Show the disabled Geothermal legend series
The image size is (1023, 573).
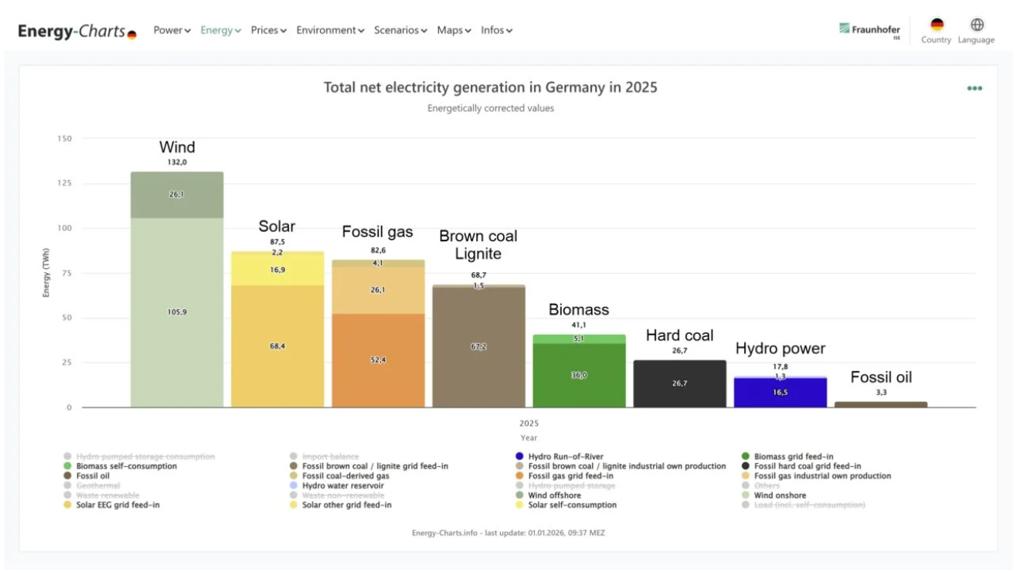click(98, 486)
